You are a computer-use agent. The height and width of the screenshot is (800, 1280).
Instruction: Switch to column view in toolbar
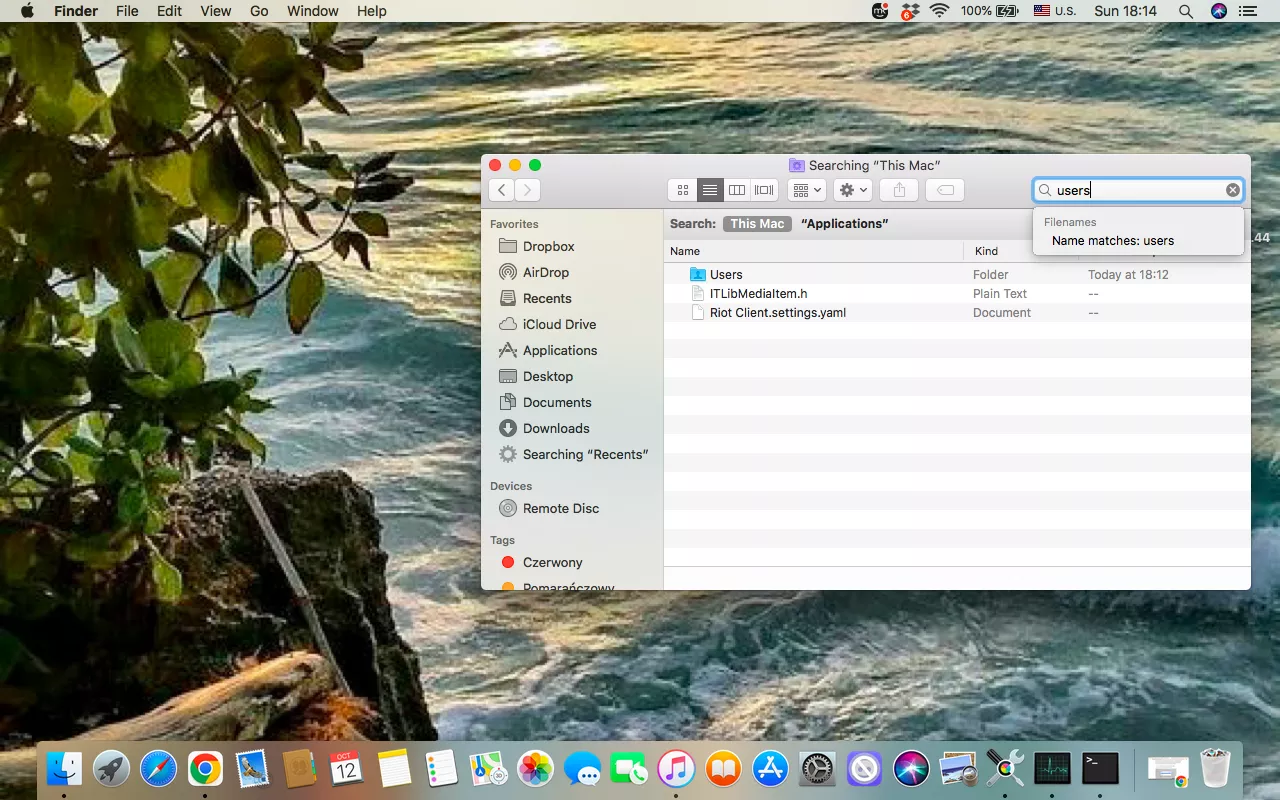[x=737, y=190]
